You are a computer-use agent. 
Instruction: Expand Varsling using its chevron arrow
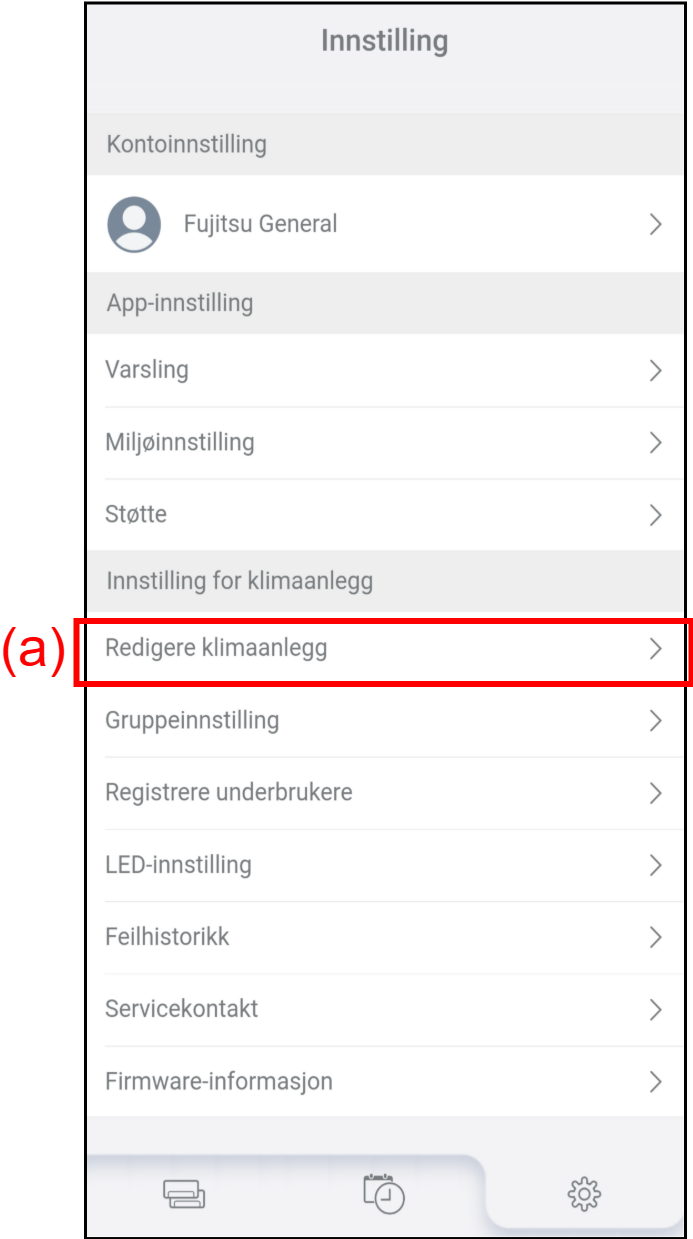coord(656,370)
